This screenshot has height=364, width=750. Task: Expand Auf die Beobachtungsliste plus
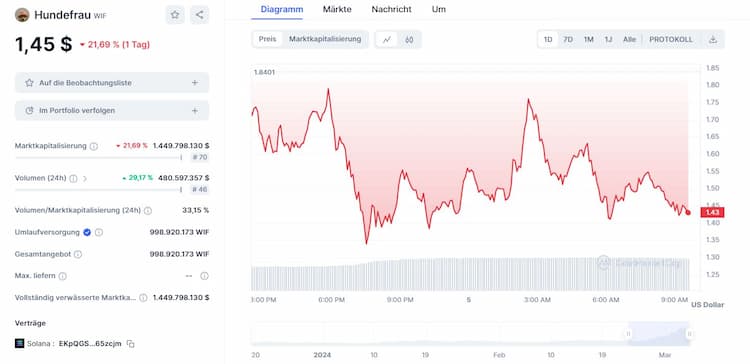pos(195,83)
